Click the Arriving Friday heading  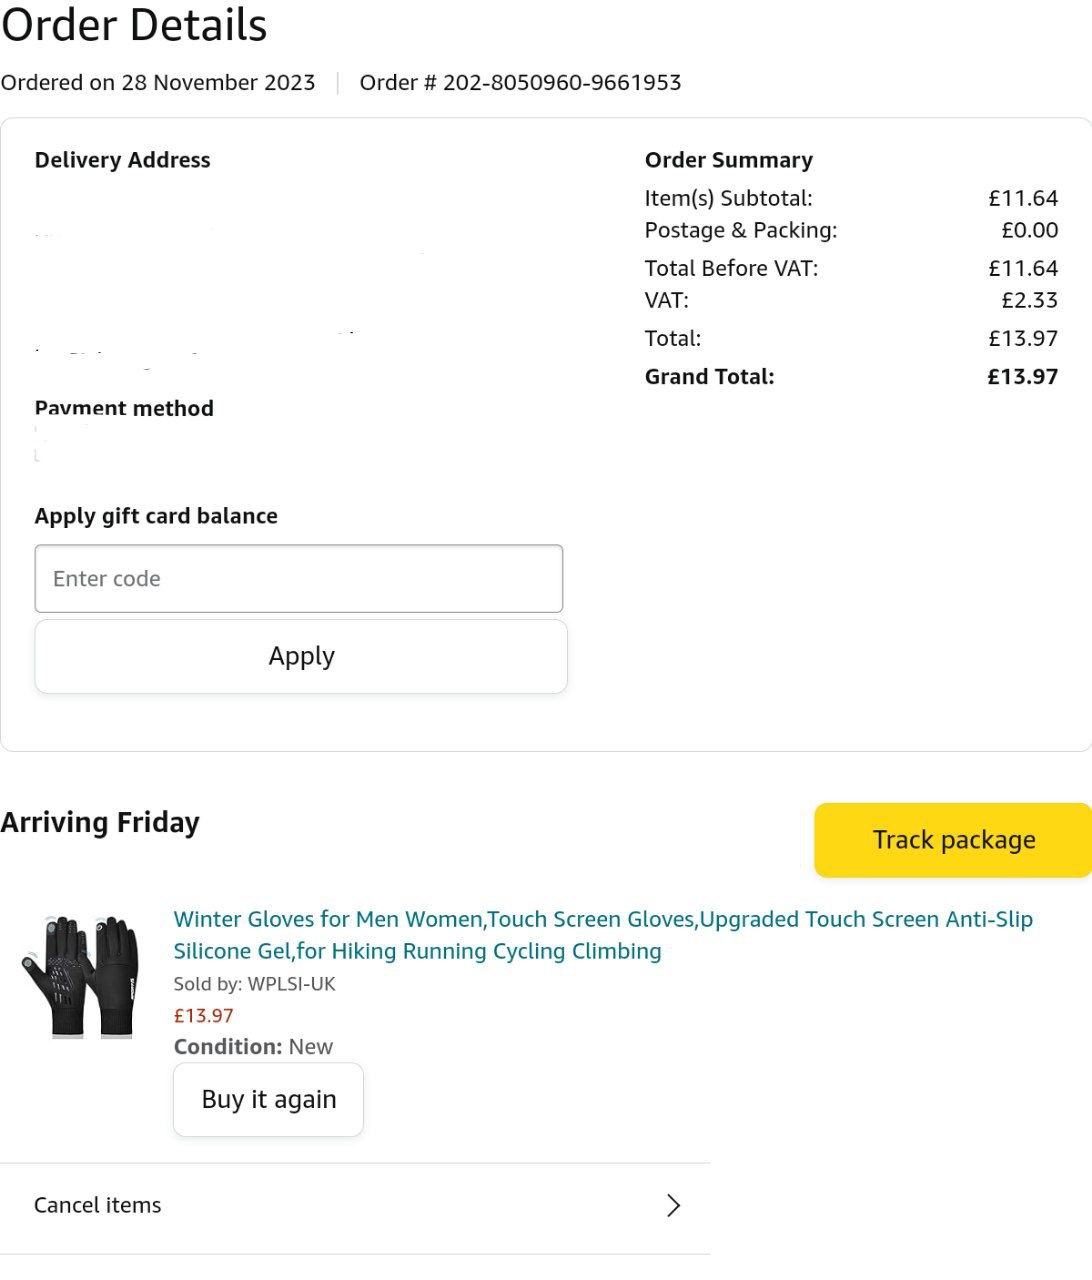click(100, 822)
